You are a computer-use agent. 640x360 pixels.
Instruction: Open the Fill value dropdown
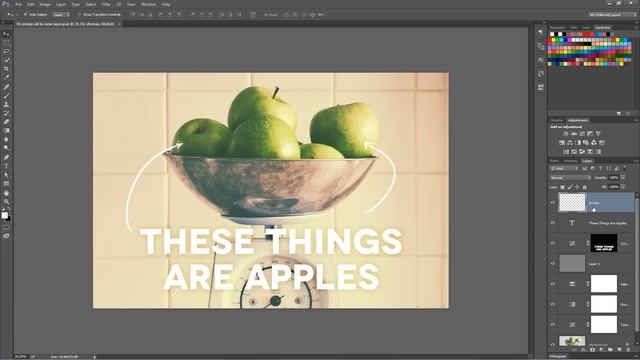623,187
